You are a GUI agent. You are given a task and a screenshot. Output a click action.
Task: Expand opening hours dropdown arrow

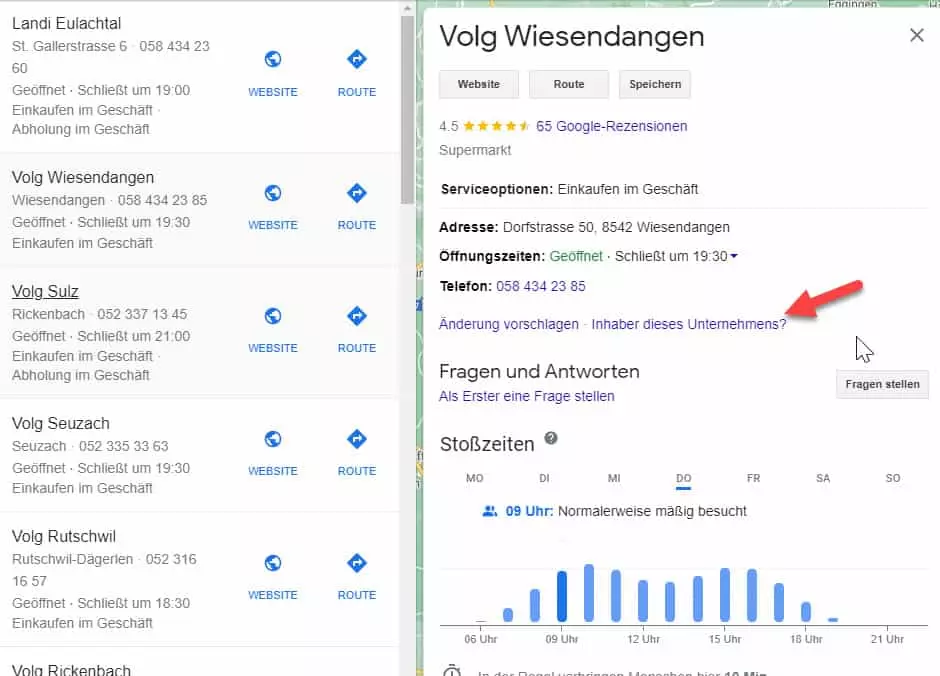(734, 256)
